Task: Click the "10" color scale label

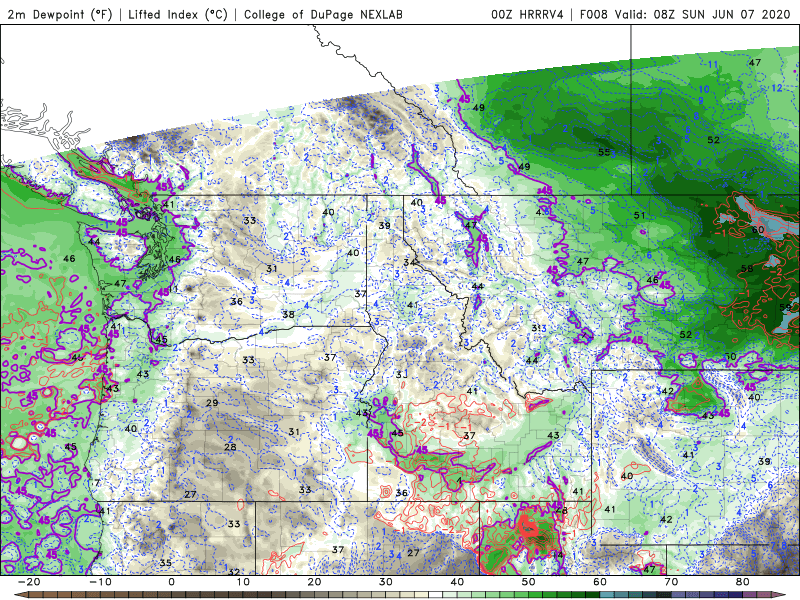Action: pos(243,582)
